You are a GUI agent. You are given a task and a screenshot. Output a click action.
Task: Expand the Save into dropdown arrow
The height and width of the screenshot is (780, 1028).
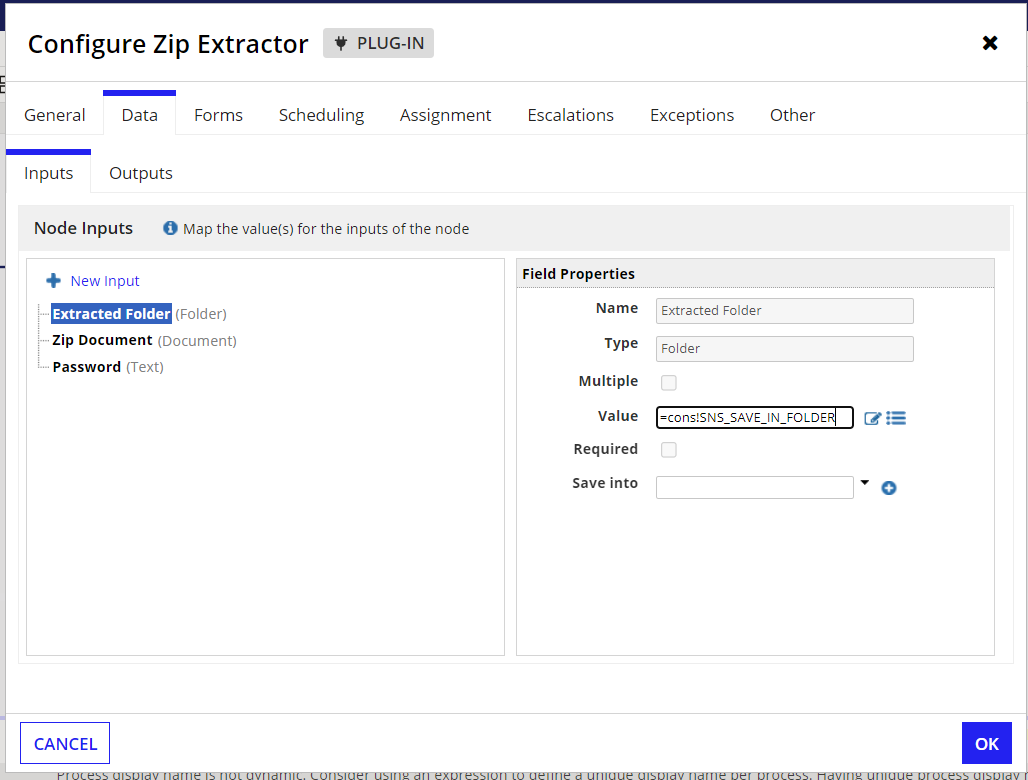[x=865, y=483]
